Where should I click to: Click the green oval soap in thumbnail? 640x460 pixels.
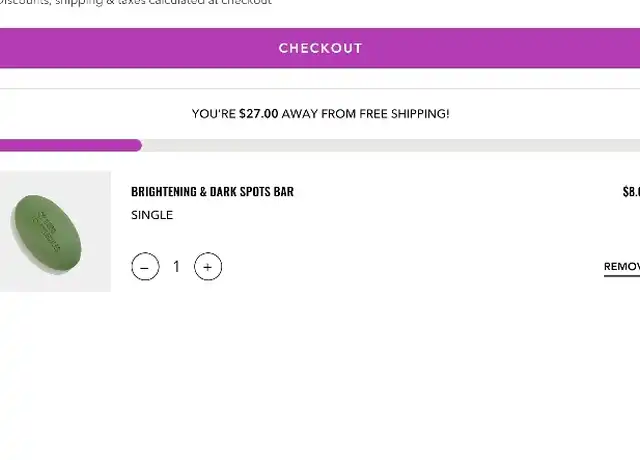coord(46,233)
